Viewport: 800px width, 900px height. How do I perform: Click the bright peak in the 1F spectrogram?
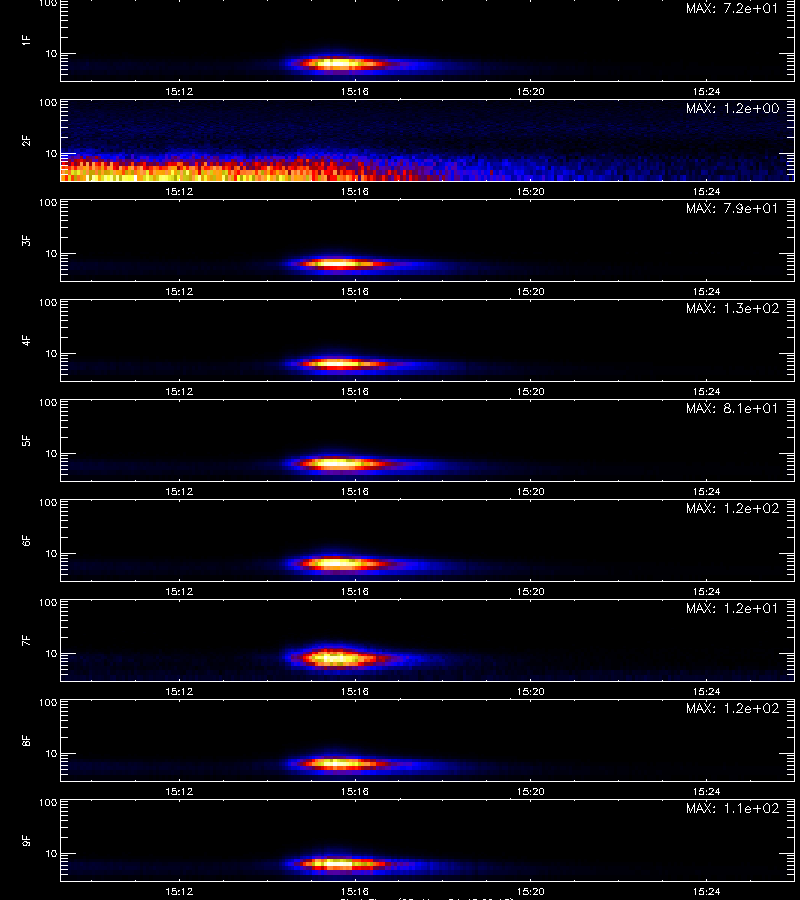[339, 64]
